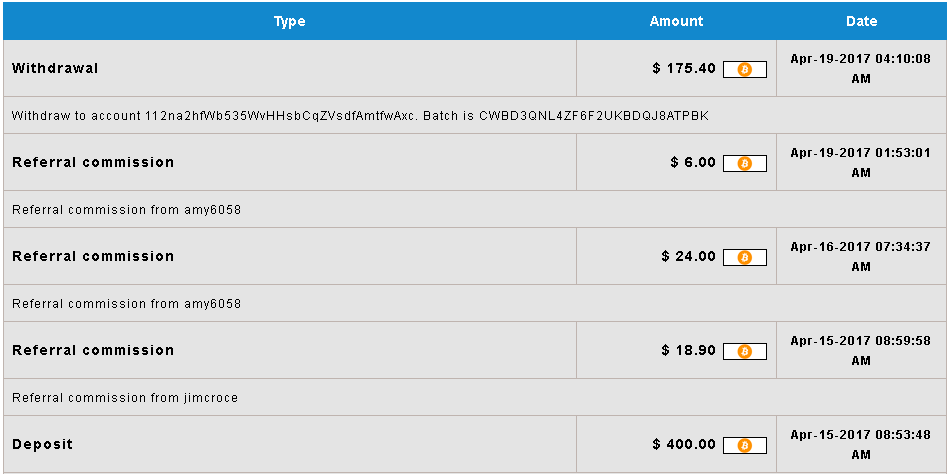The height and width of the screenshot is (474, 947).
Task: Click the Bitcoin icon beside $ 400.00
Action: click(745, 446)
